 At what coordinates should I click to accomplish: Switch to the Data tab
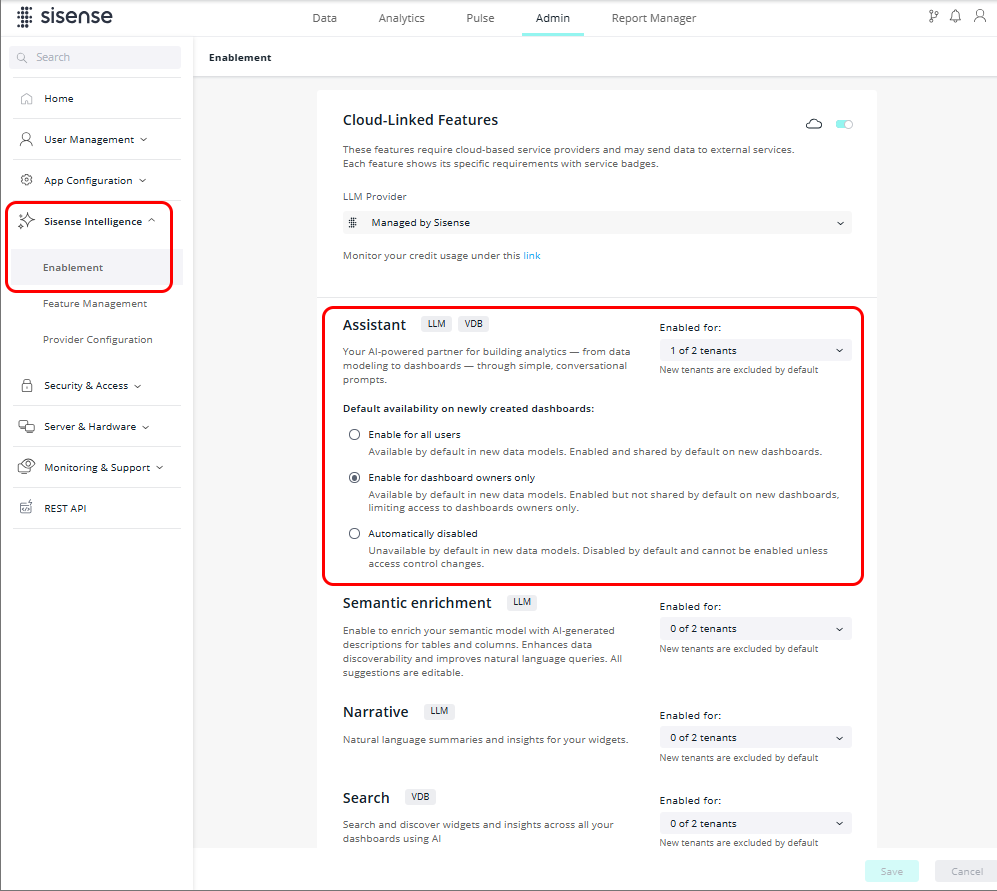[x=324, y=18]
